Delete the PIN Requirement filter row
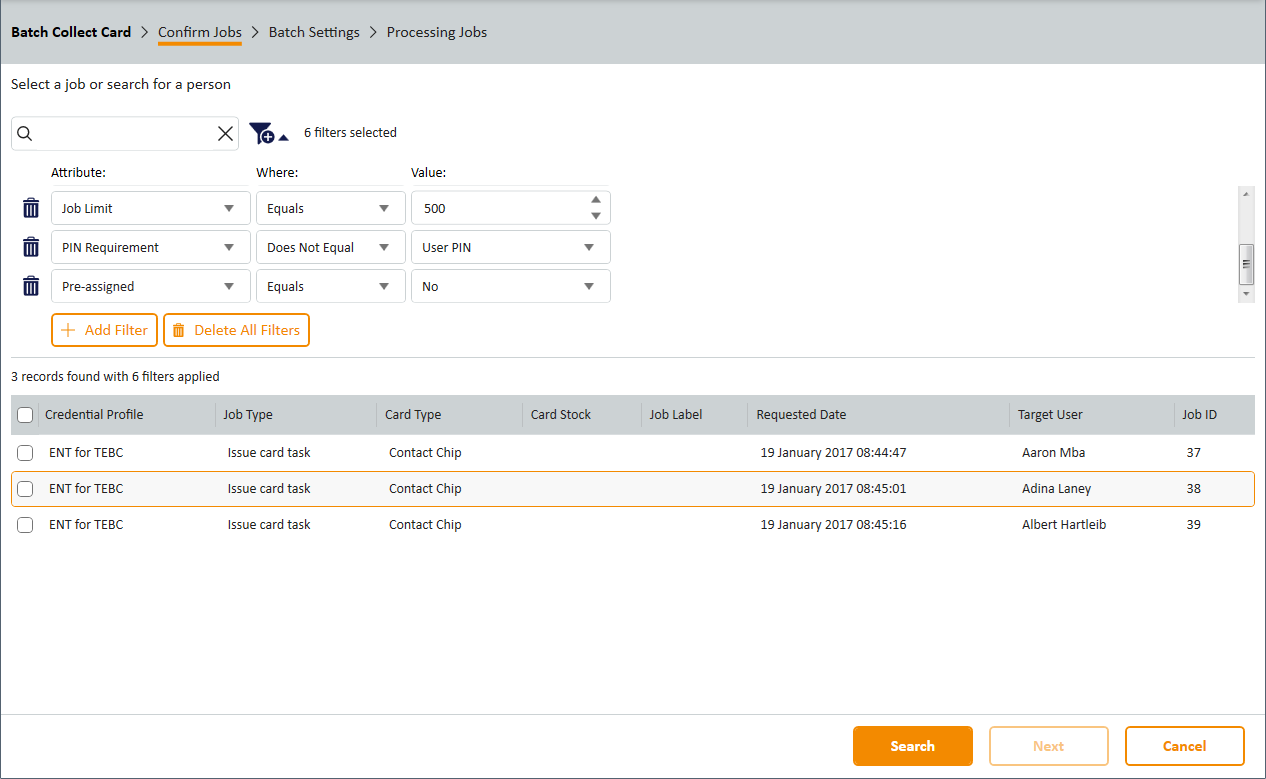The height and width of the screenshot is (779, 1266). 31,247
